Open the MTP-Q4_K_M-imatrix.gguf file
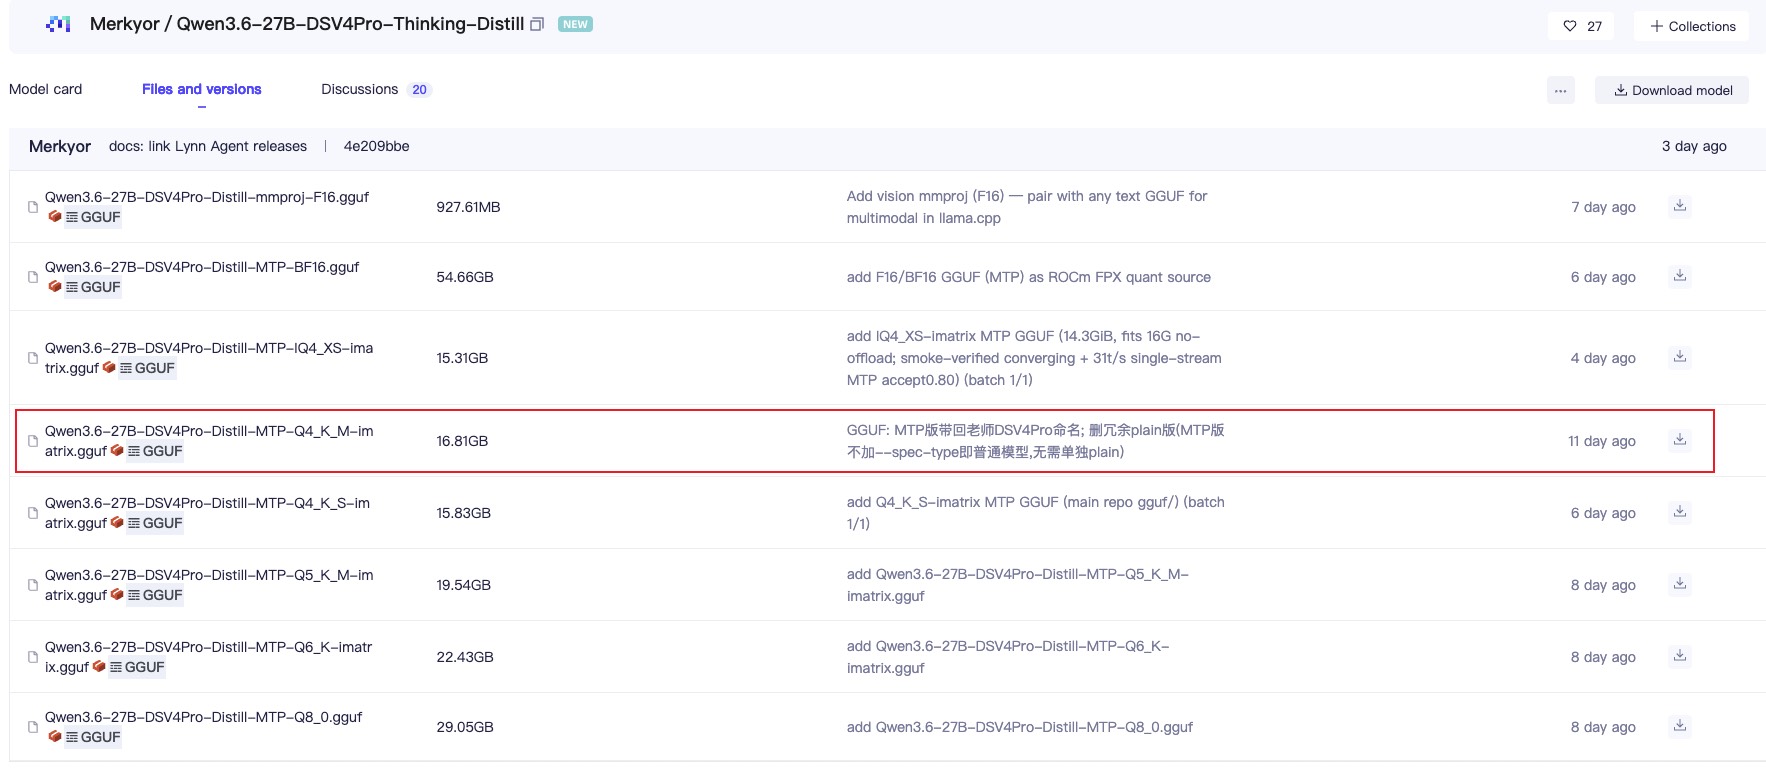This screenshot has height=768, width=1766. point(209,440)
